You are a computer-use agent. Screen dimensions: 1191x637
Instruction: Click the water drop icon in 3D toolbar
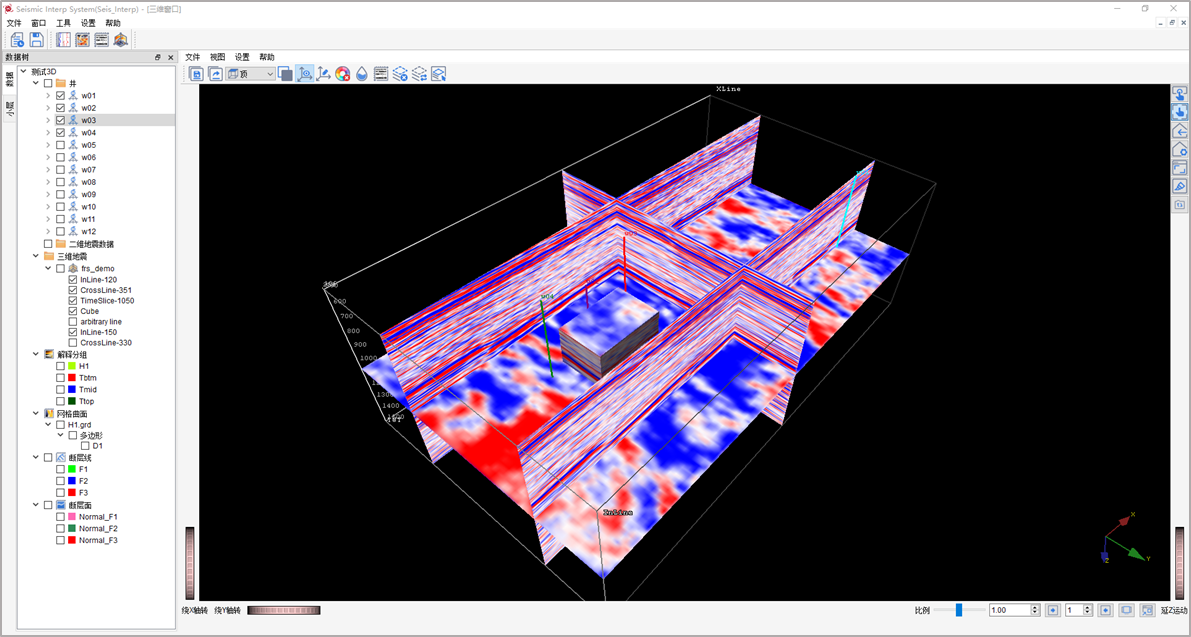coord(362,74)
